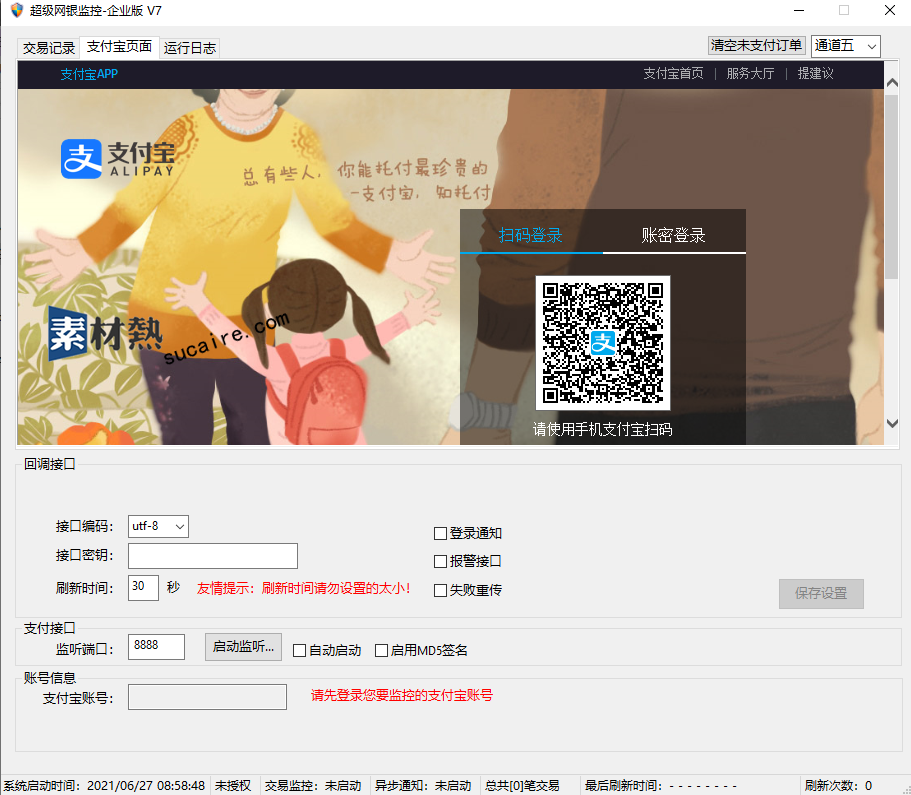The width and height of the screenshot is (911, 795).
Task: Go to 支付宝首页 link
Action: pyautogui.click(x=673, y=73)
